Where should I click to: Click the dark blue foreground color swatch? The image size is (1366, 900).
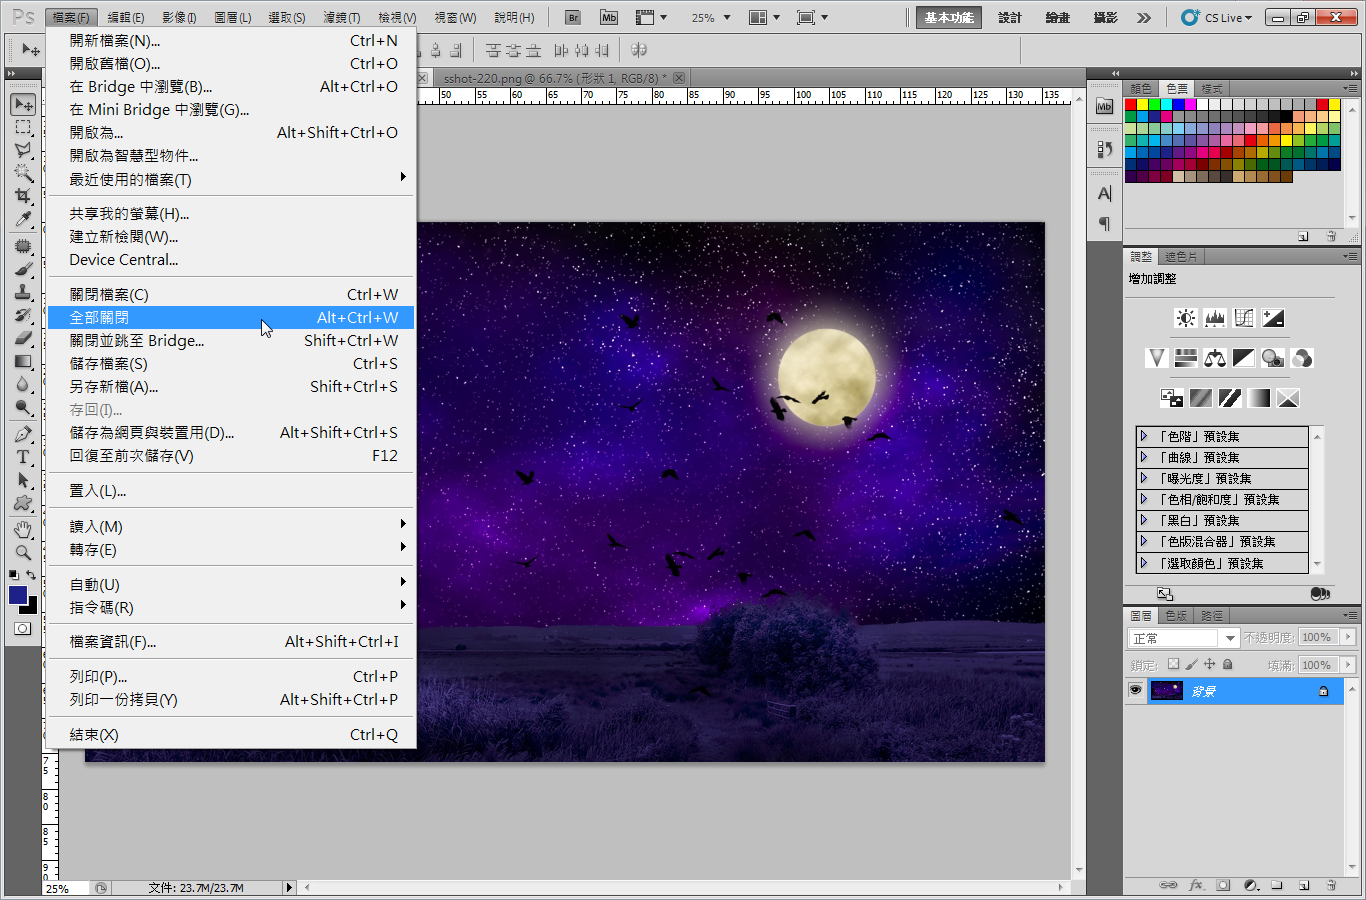click(18, 595)
